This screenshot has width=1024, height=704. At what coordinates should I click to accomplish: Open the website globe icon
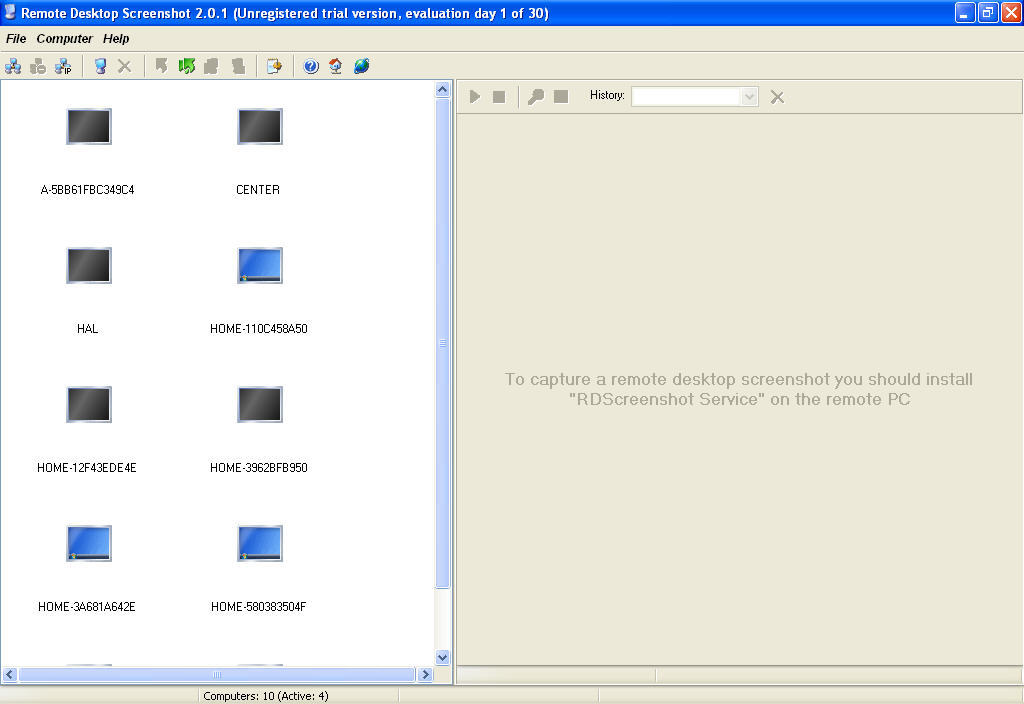tap(361, 66)
